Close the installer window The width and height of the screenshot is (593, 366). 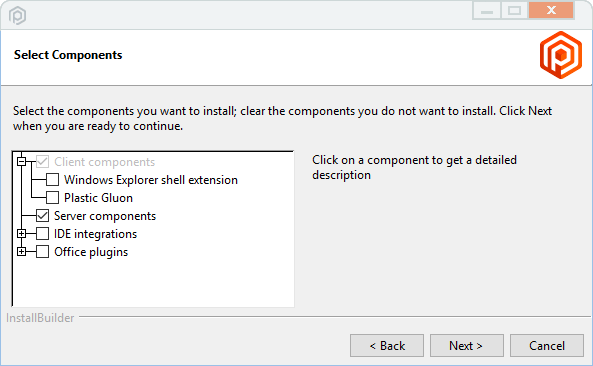pyautogui.click(x=551, y=10)
